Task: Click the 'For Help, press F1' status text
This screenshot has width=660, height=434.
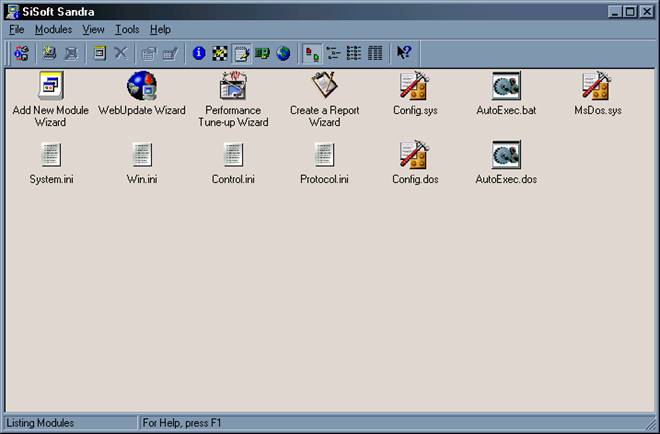Action: coord(182,423)
